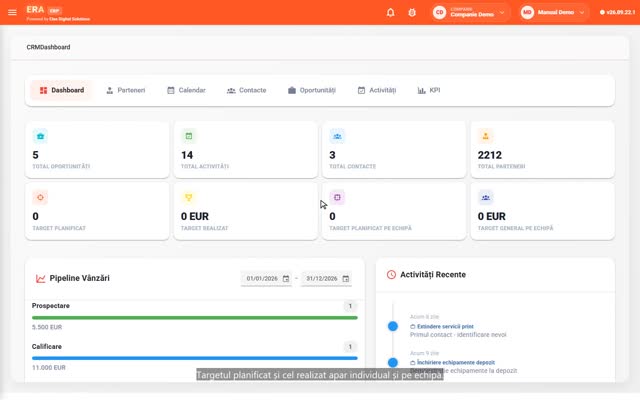
Task: Click the Pipeline Vânzări chart icon
Action: pos(40,278)
